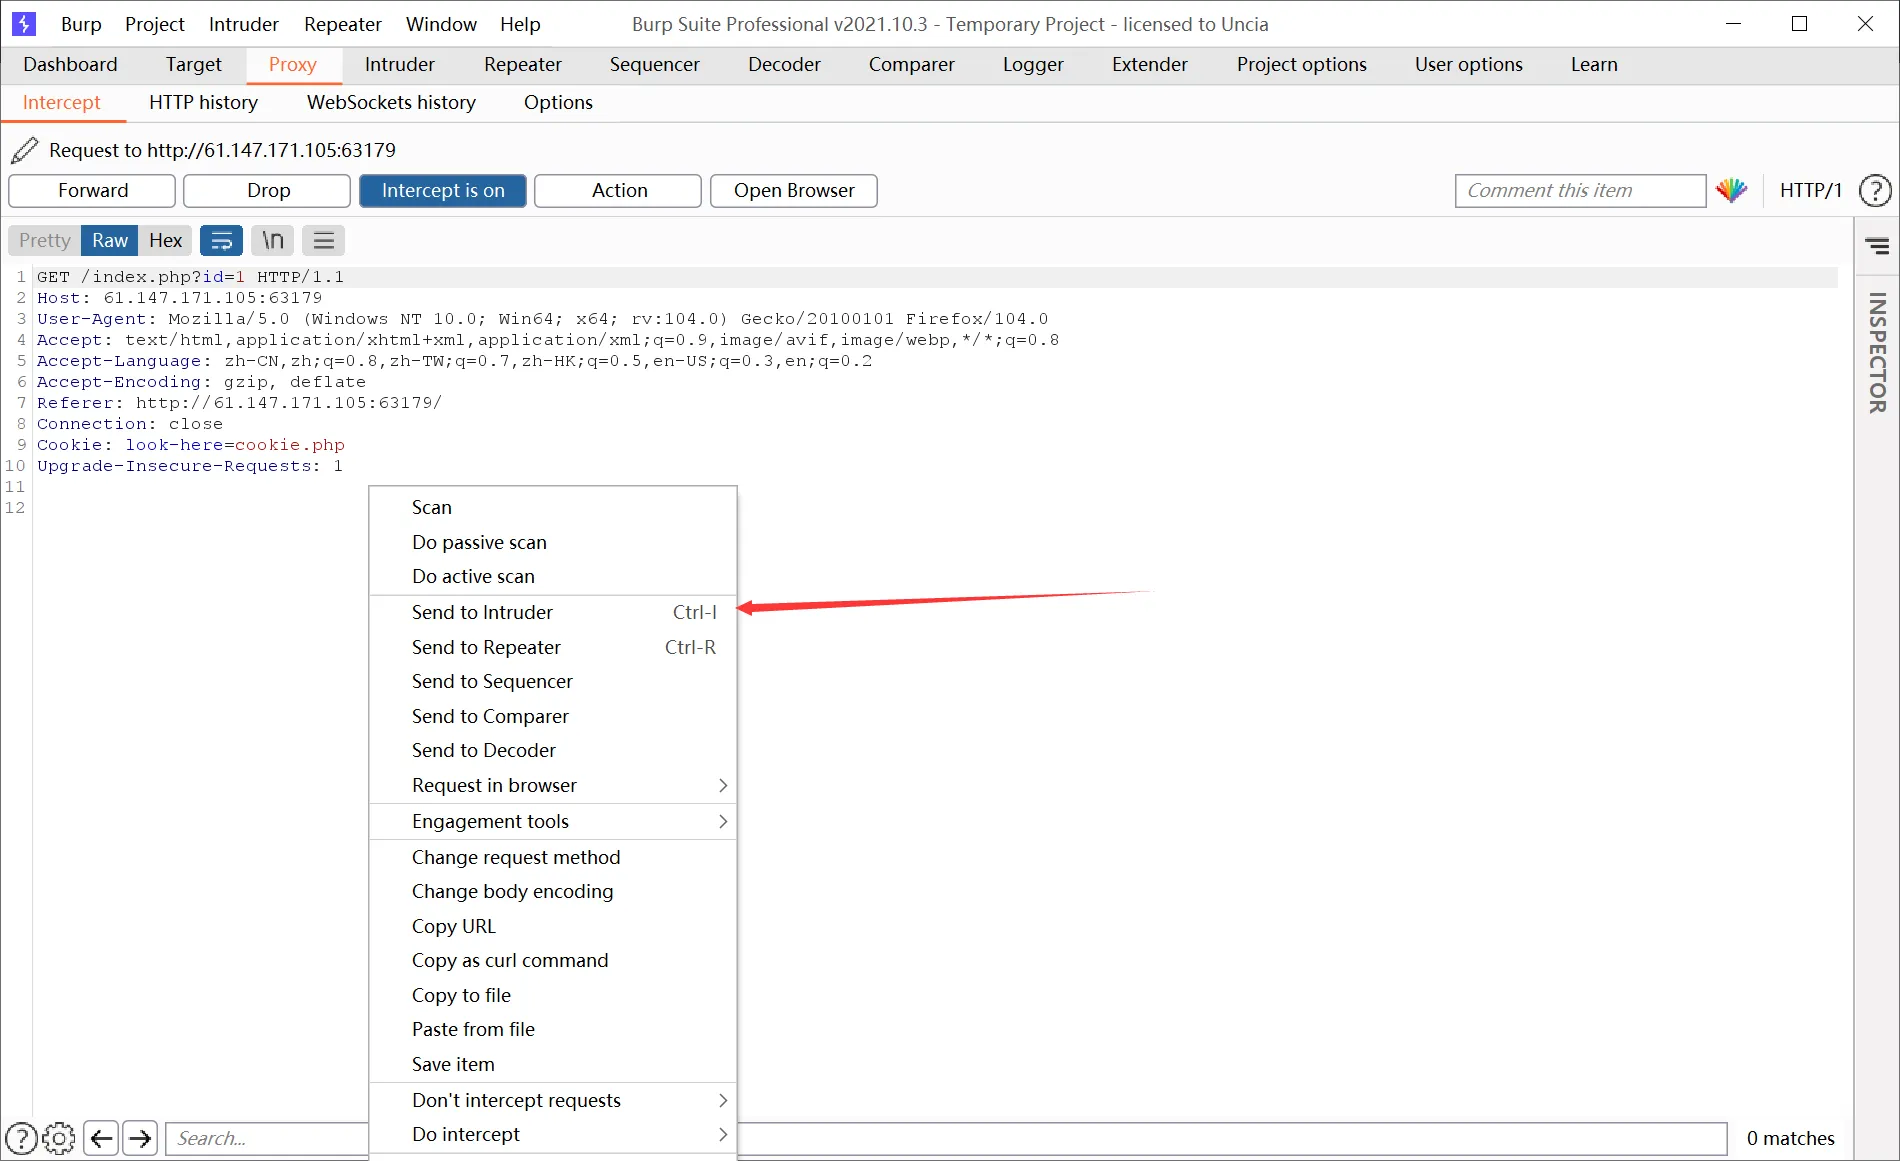Open the HTTP history sub-tab
This screenshot has height=1161, width=1900.
[x=204, y=102]
